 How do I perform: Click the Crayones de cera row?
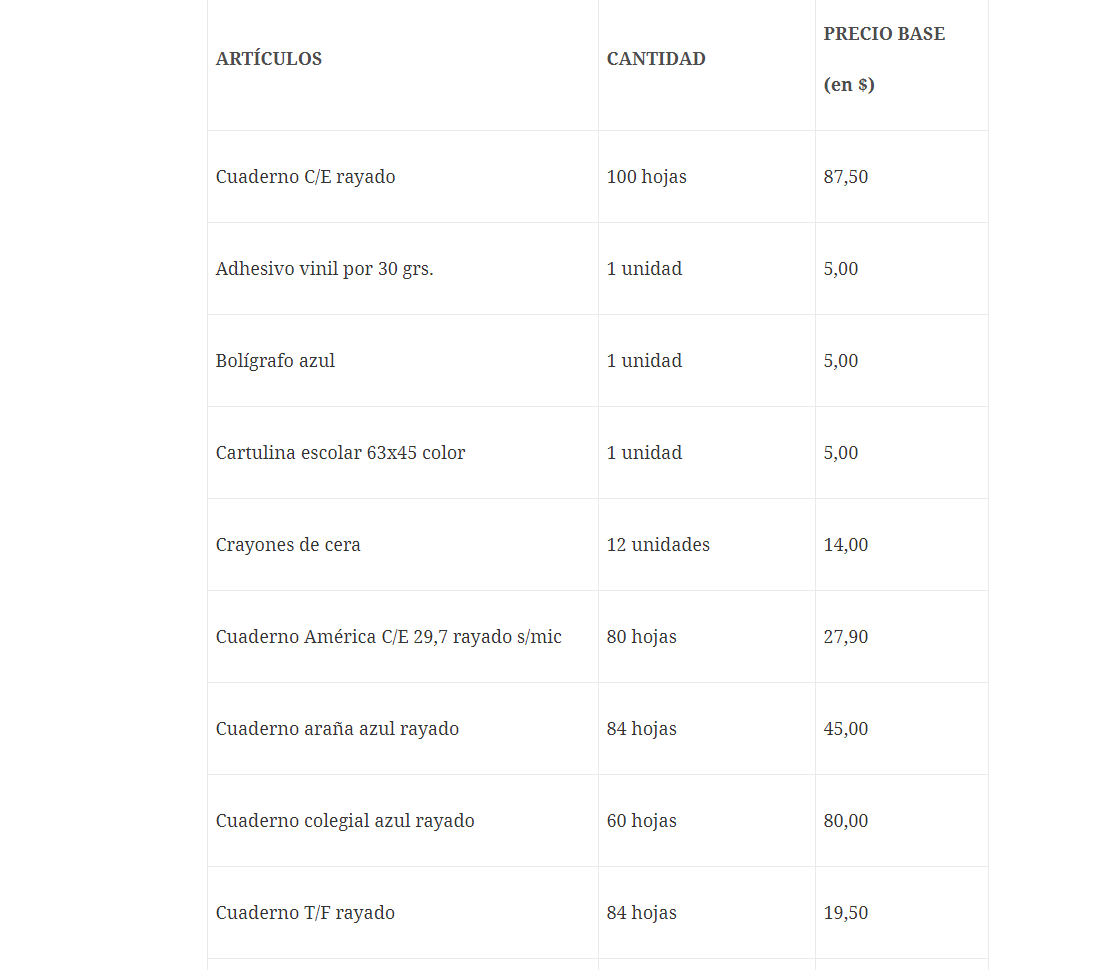coord(288,545)
